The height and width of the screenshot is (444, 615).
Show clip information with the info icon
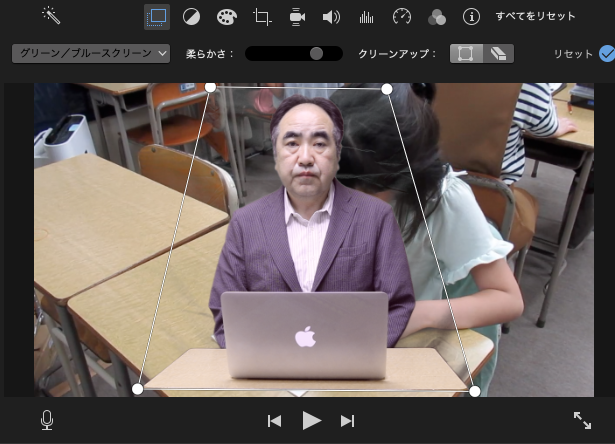[471, 17]
